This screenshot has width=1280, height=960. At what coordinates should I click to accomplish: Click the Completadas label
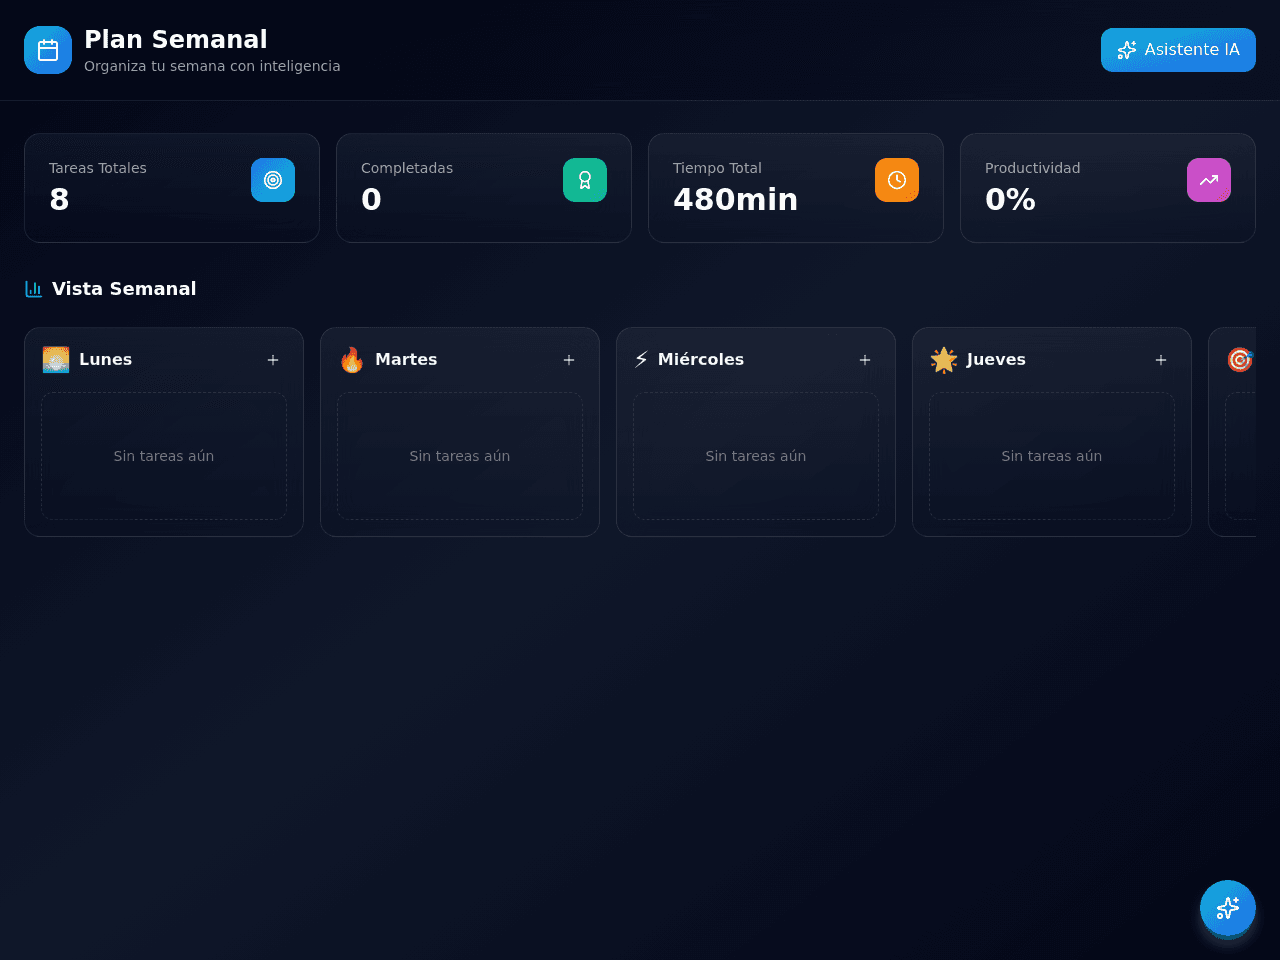point(407,168)
